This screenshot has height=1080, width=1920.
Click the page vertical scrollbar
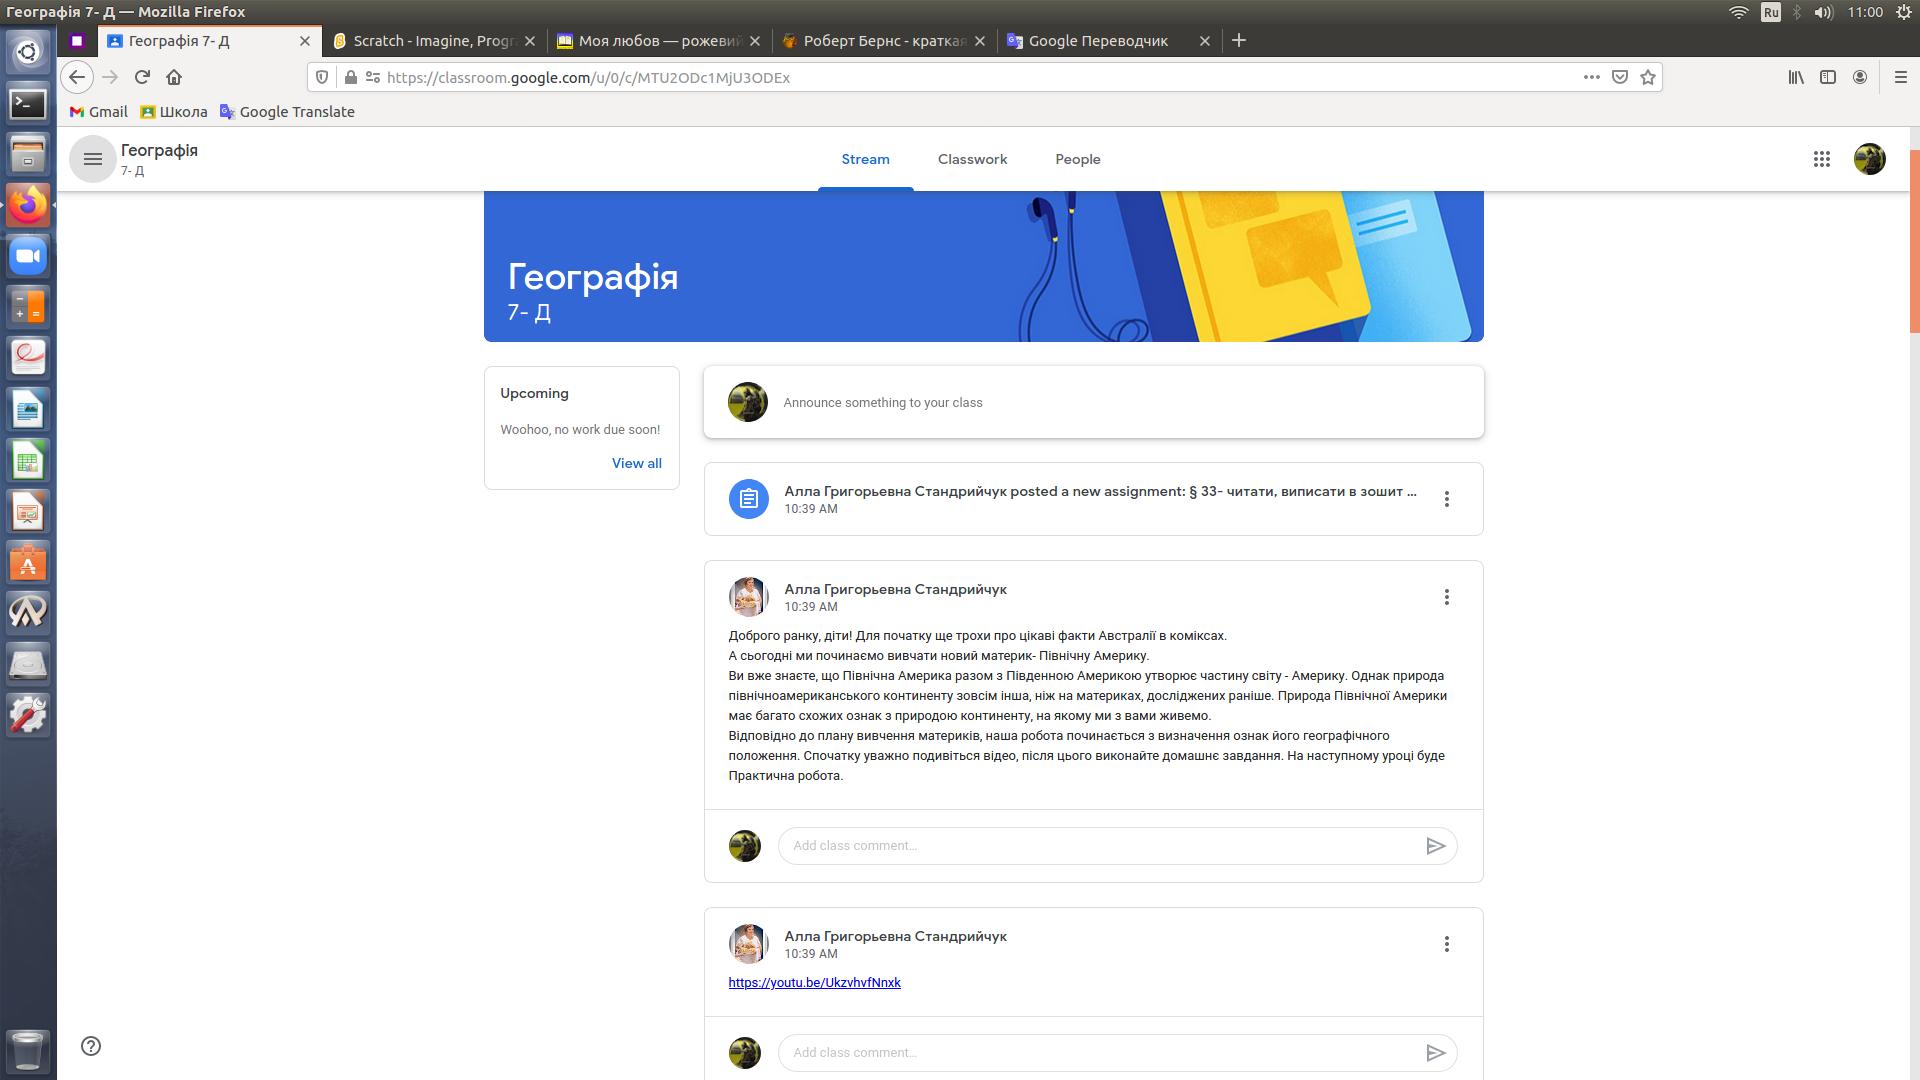pyautogui.click(x=1914, y=240)
